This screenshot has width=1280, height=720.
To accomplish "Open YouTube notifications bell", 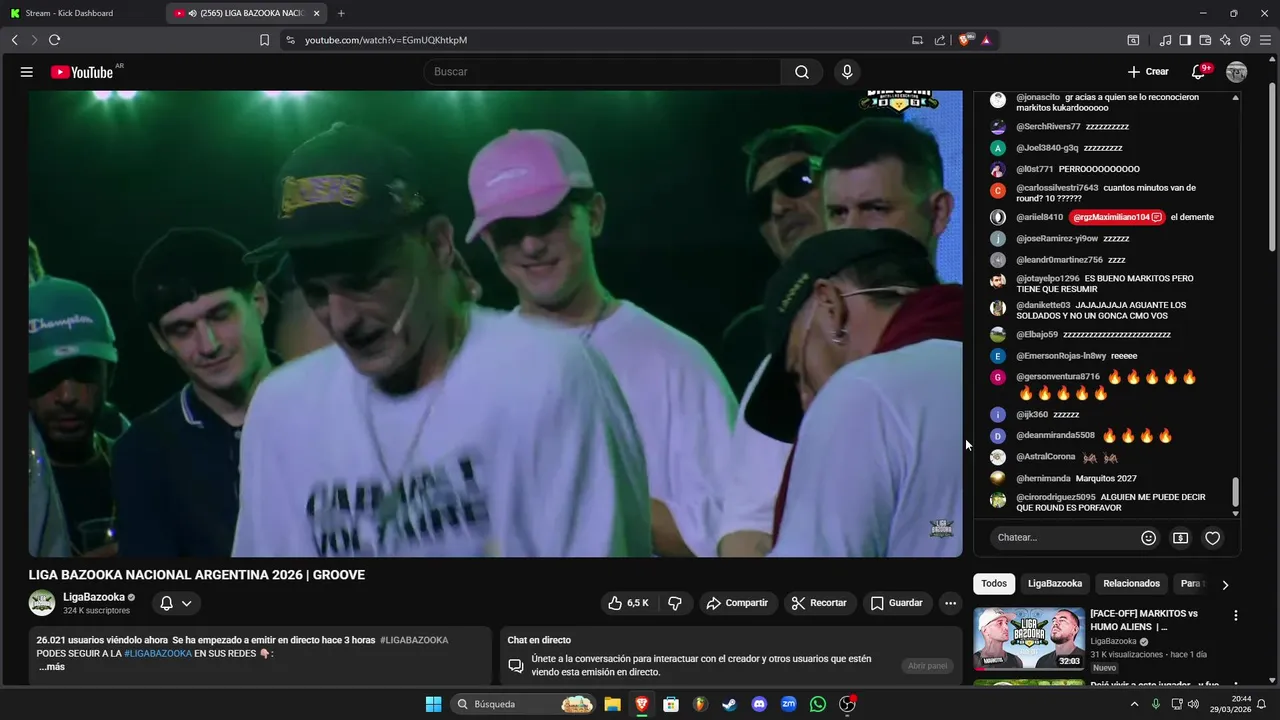I will (x=1199, y=72).
